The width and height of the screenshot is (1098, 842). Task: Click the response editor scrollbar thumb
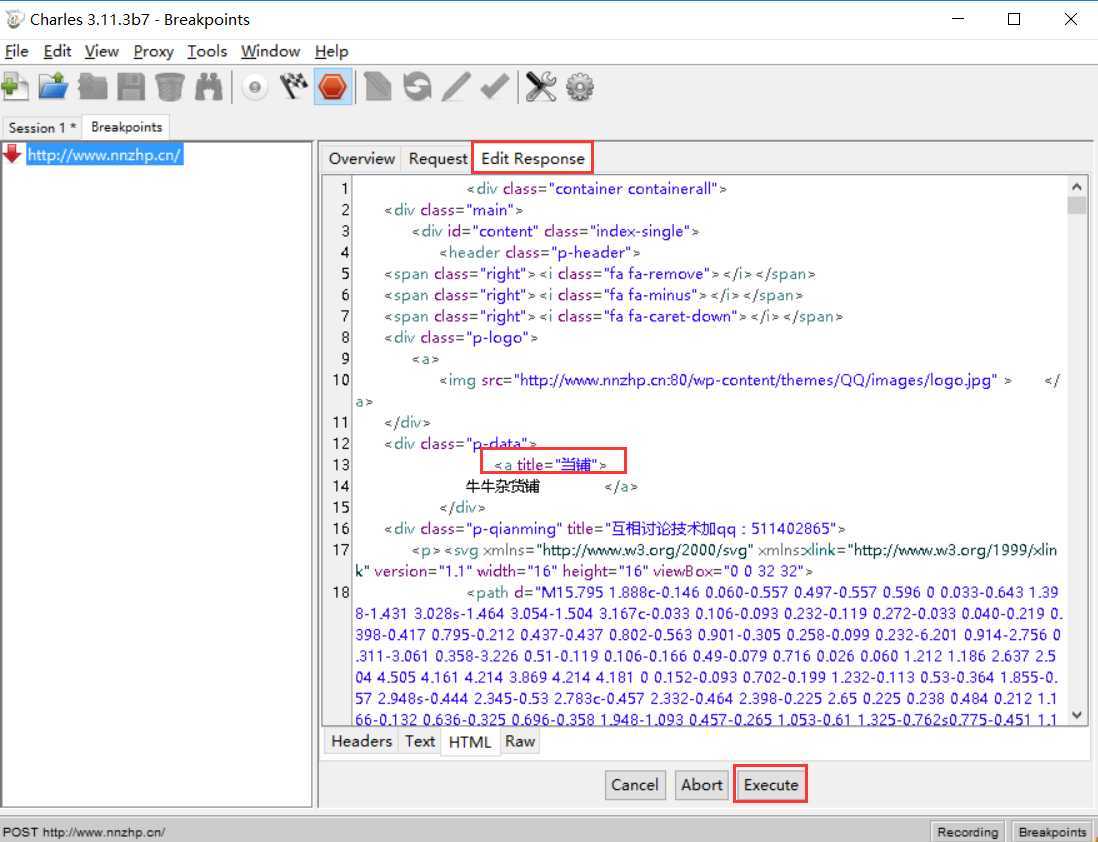point(1077,205)
